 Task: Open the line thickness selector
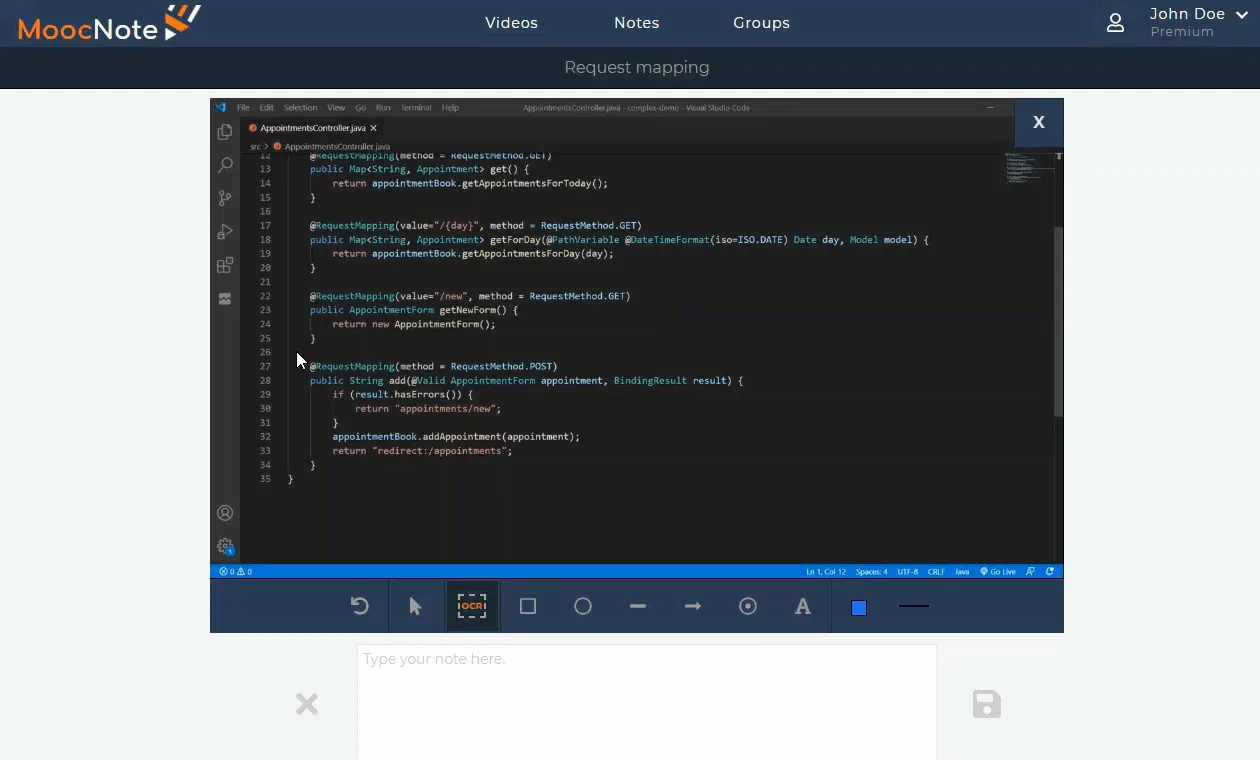(x=914, y=606)
